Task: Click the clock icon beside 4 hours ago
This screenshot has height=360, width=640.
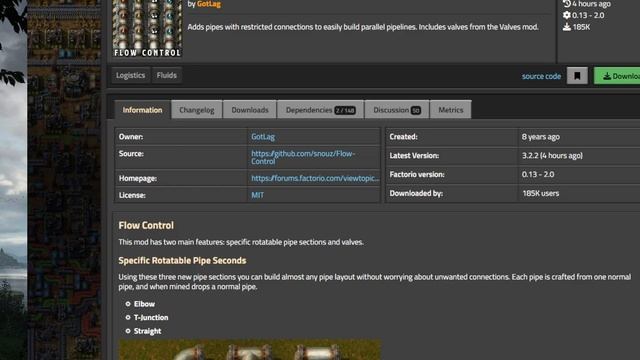Action: [x=567, y=4]
